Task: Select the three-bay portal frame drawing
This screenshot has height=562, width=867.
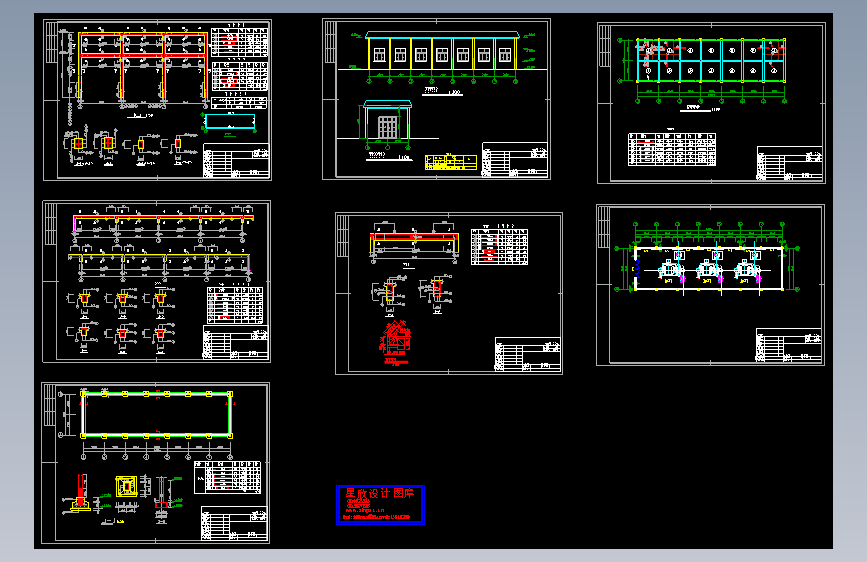Action: [x=144, y=67]
